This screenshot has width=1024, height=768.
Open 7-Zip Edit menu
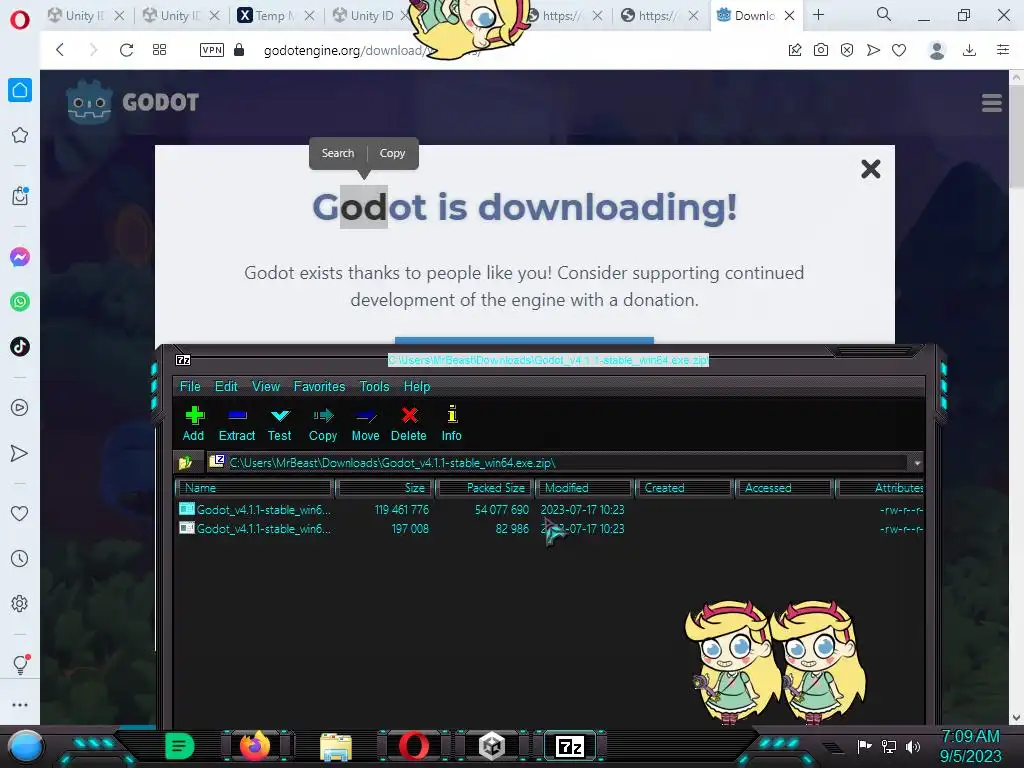click(226, 387)
